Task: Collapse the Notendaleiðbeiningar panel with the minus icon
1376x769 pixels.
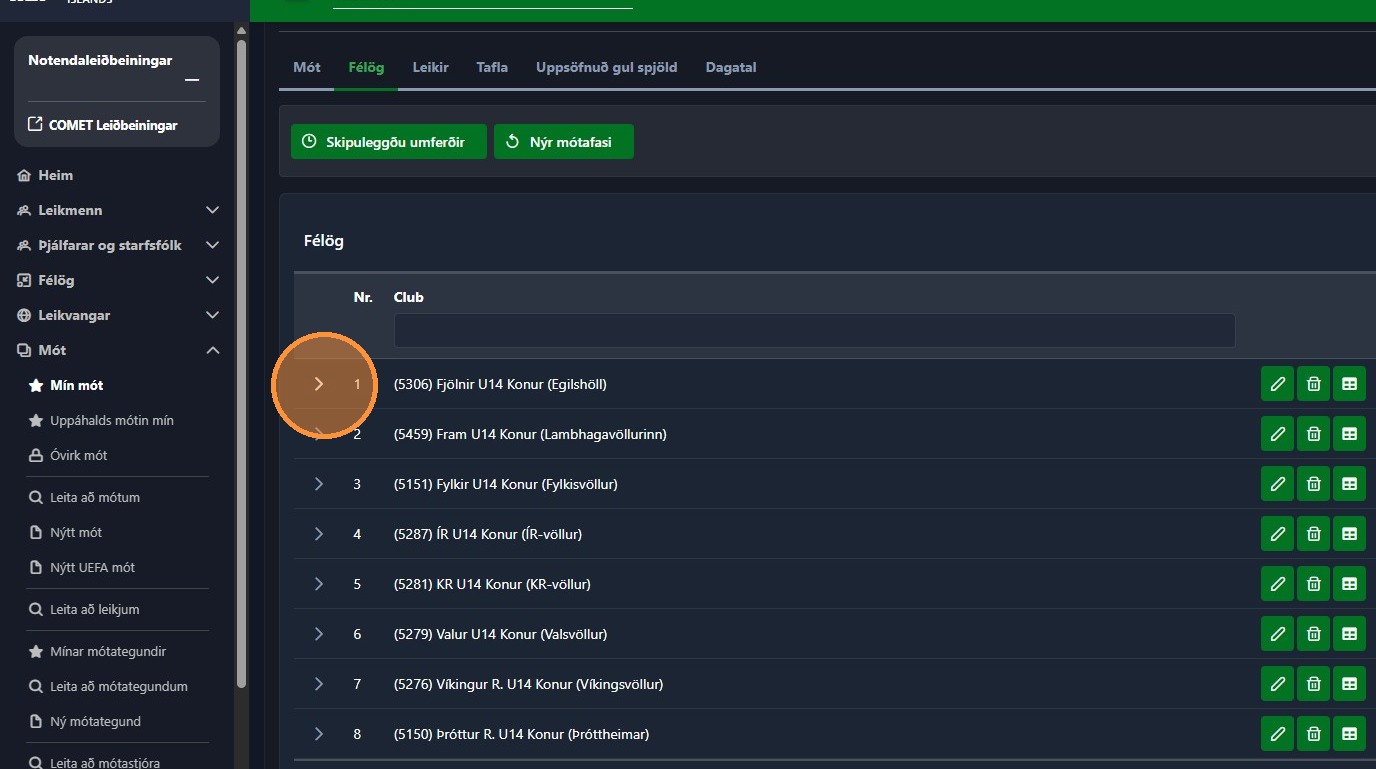Action: point(192,80)
